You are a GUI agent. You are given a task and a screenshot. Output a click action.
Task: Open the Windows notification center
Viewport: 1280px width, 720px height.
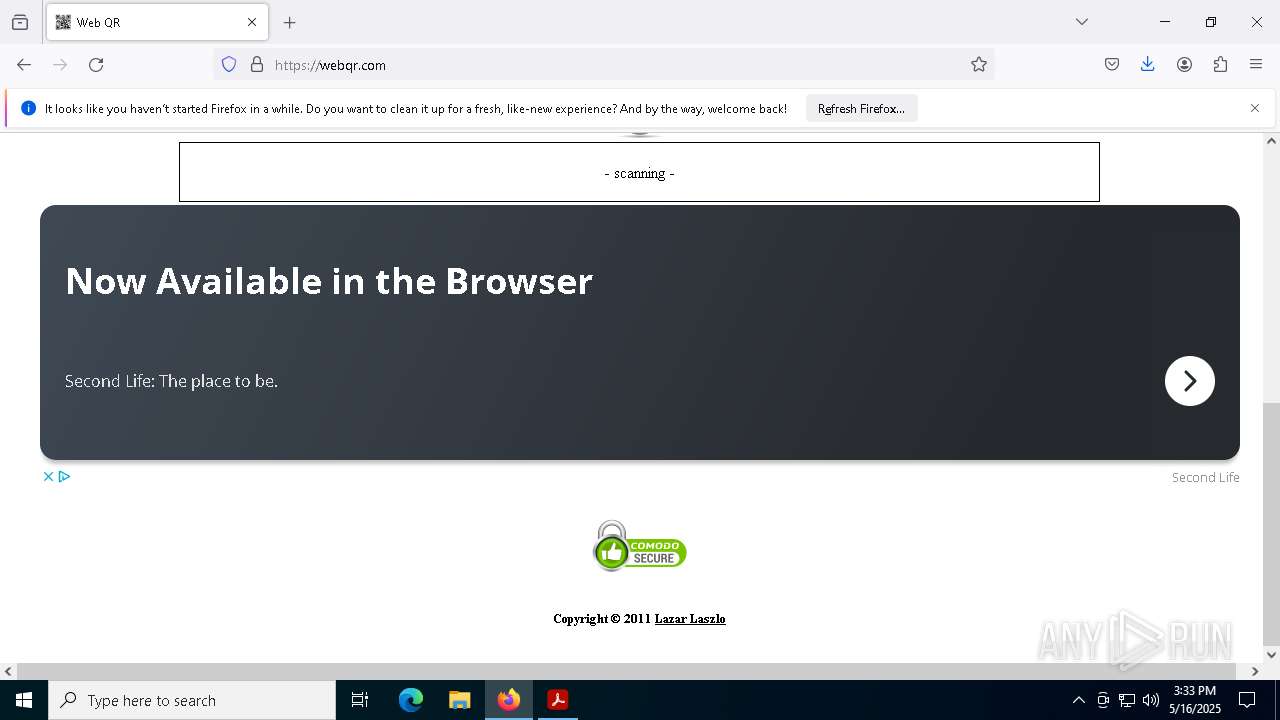tap(1247, 700)
